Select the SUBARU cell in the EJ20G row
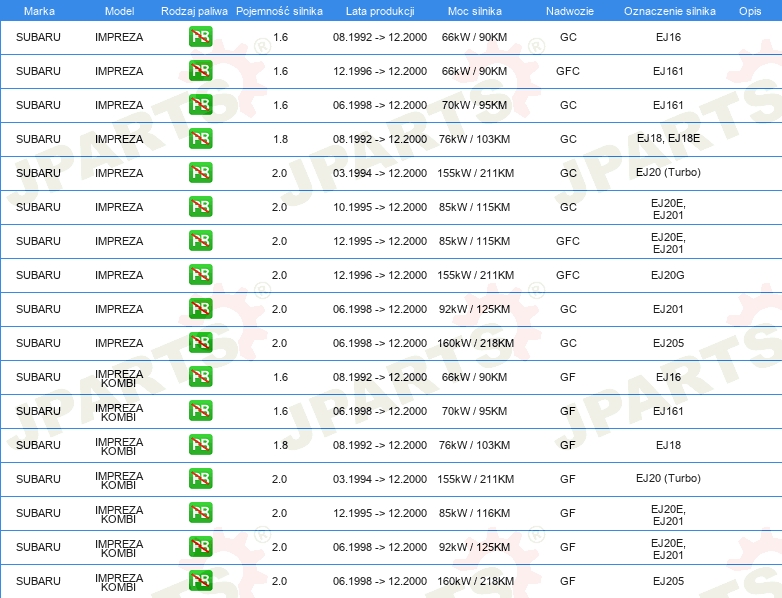782x598 pixels. click(x=38, y=275)
